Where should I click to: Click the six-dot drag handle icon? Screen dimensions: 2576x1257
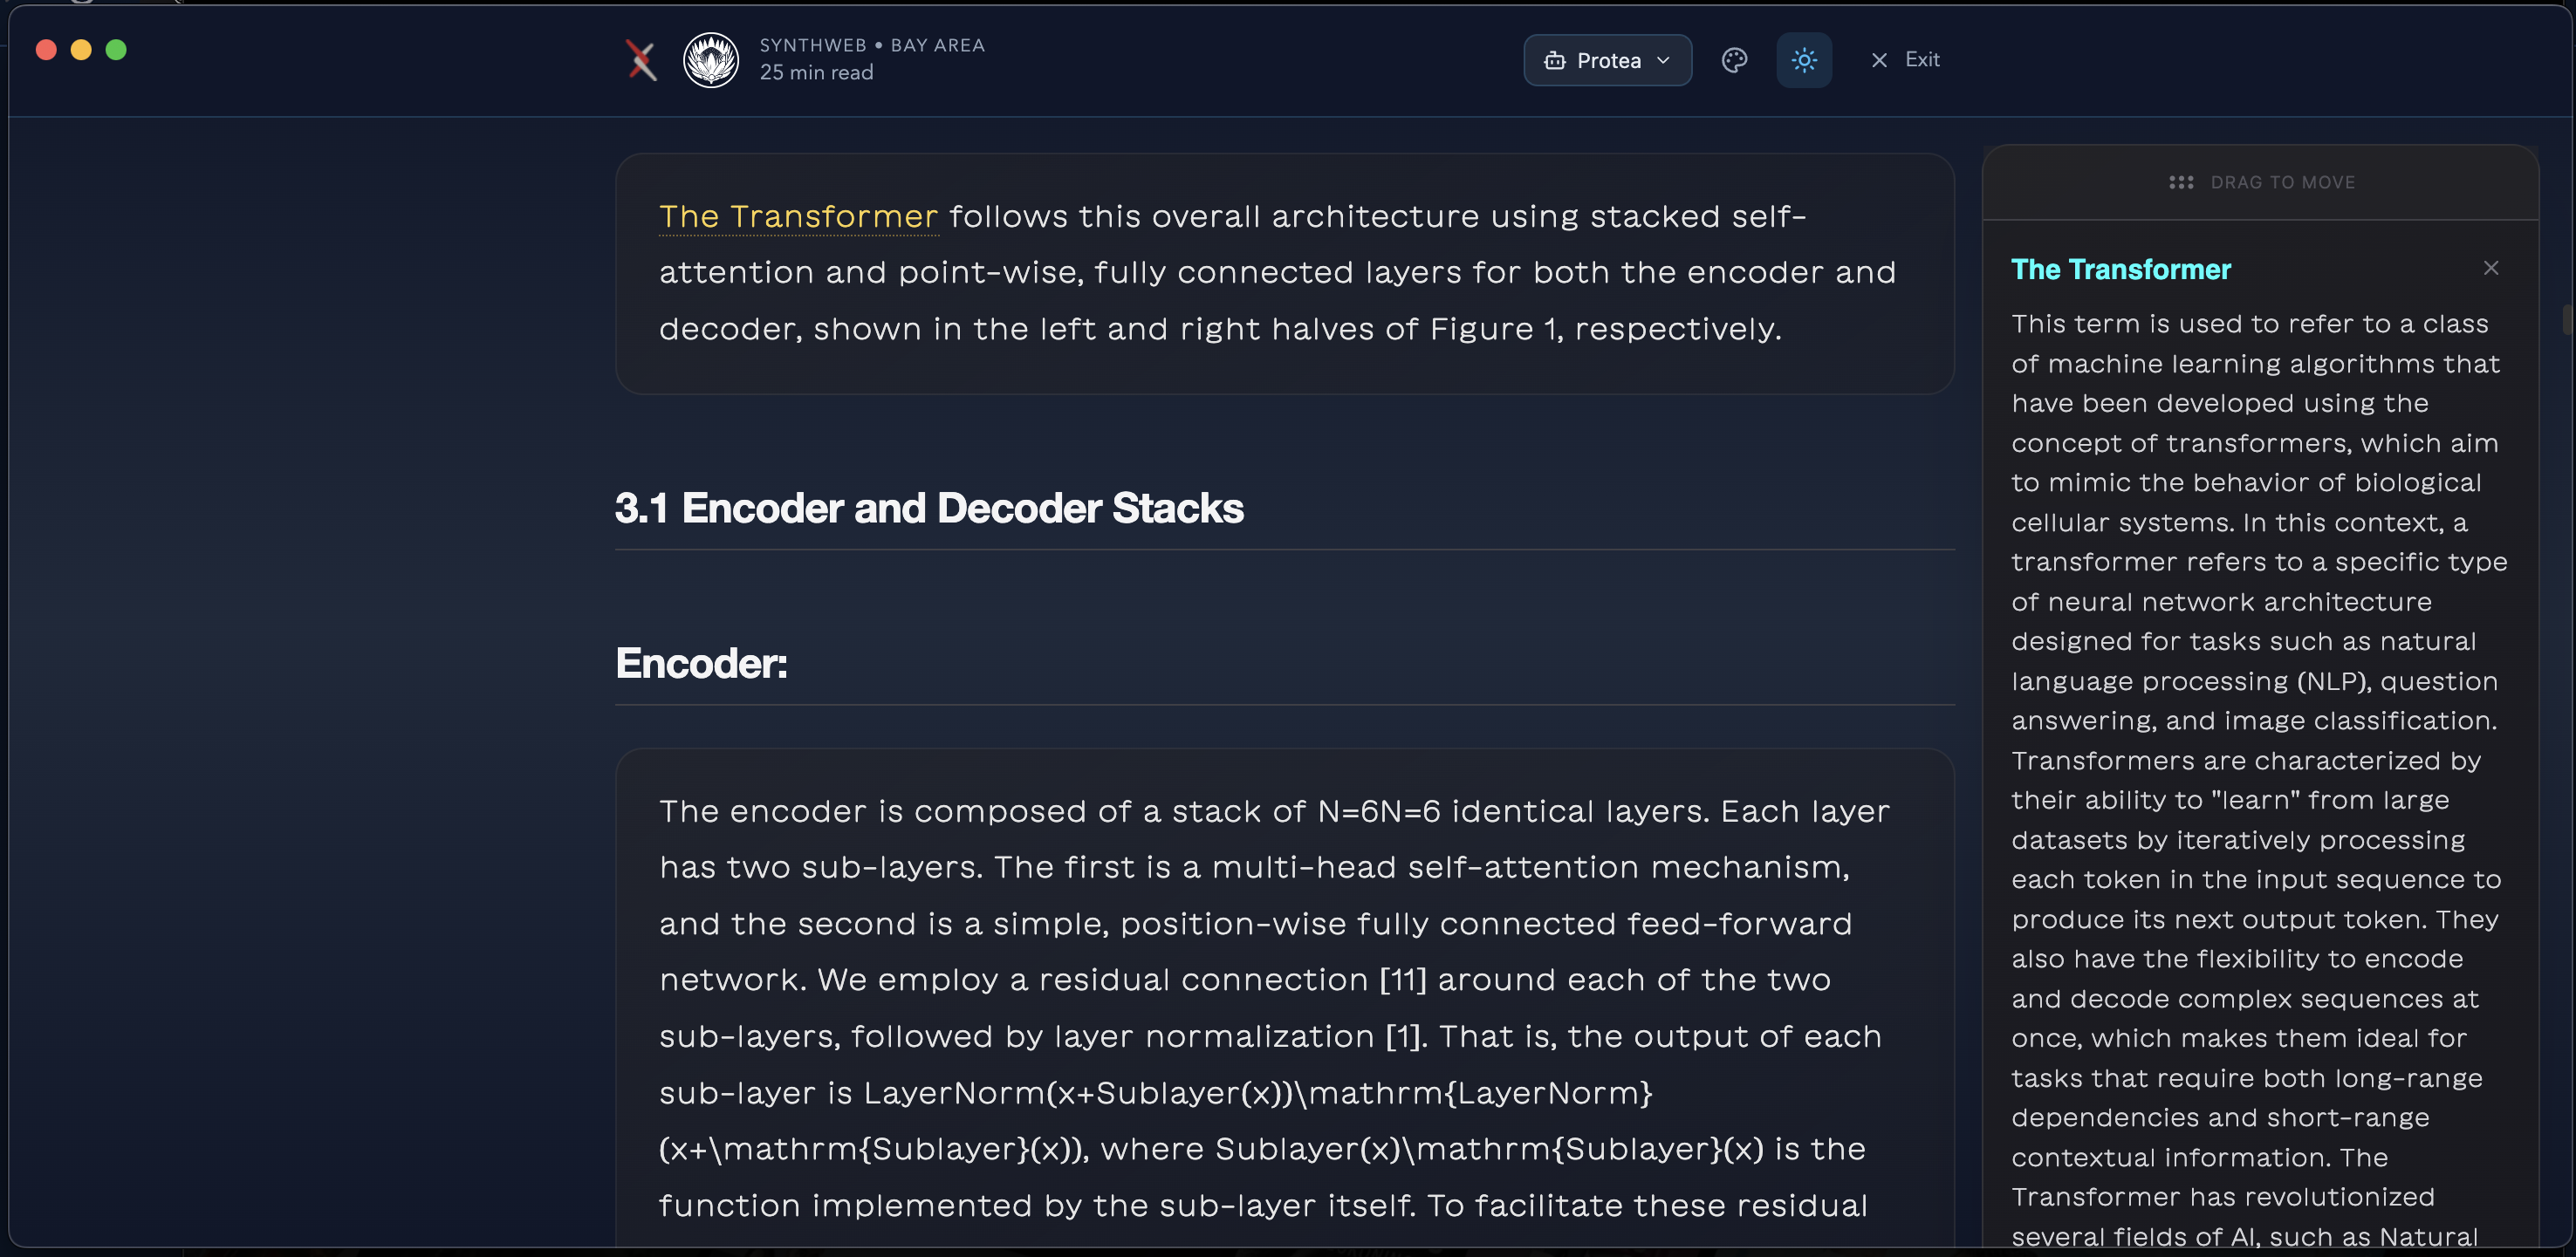2180,182
